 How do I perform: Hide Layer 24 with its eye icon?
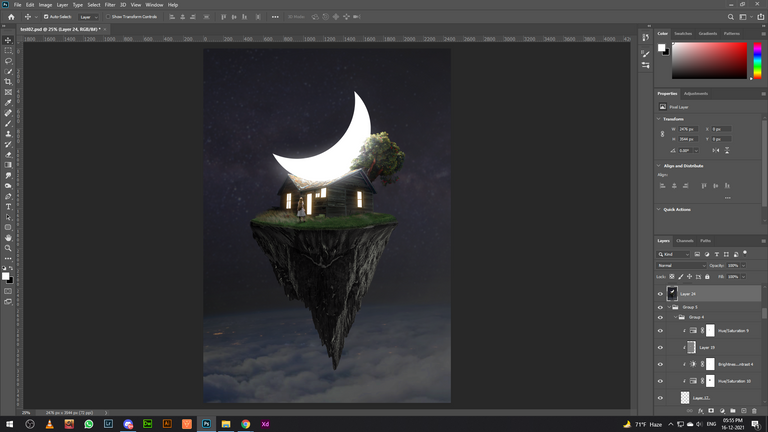[x=660, y=294]
